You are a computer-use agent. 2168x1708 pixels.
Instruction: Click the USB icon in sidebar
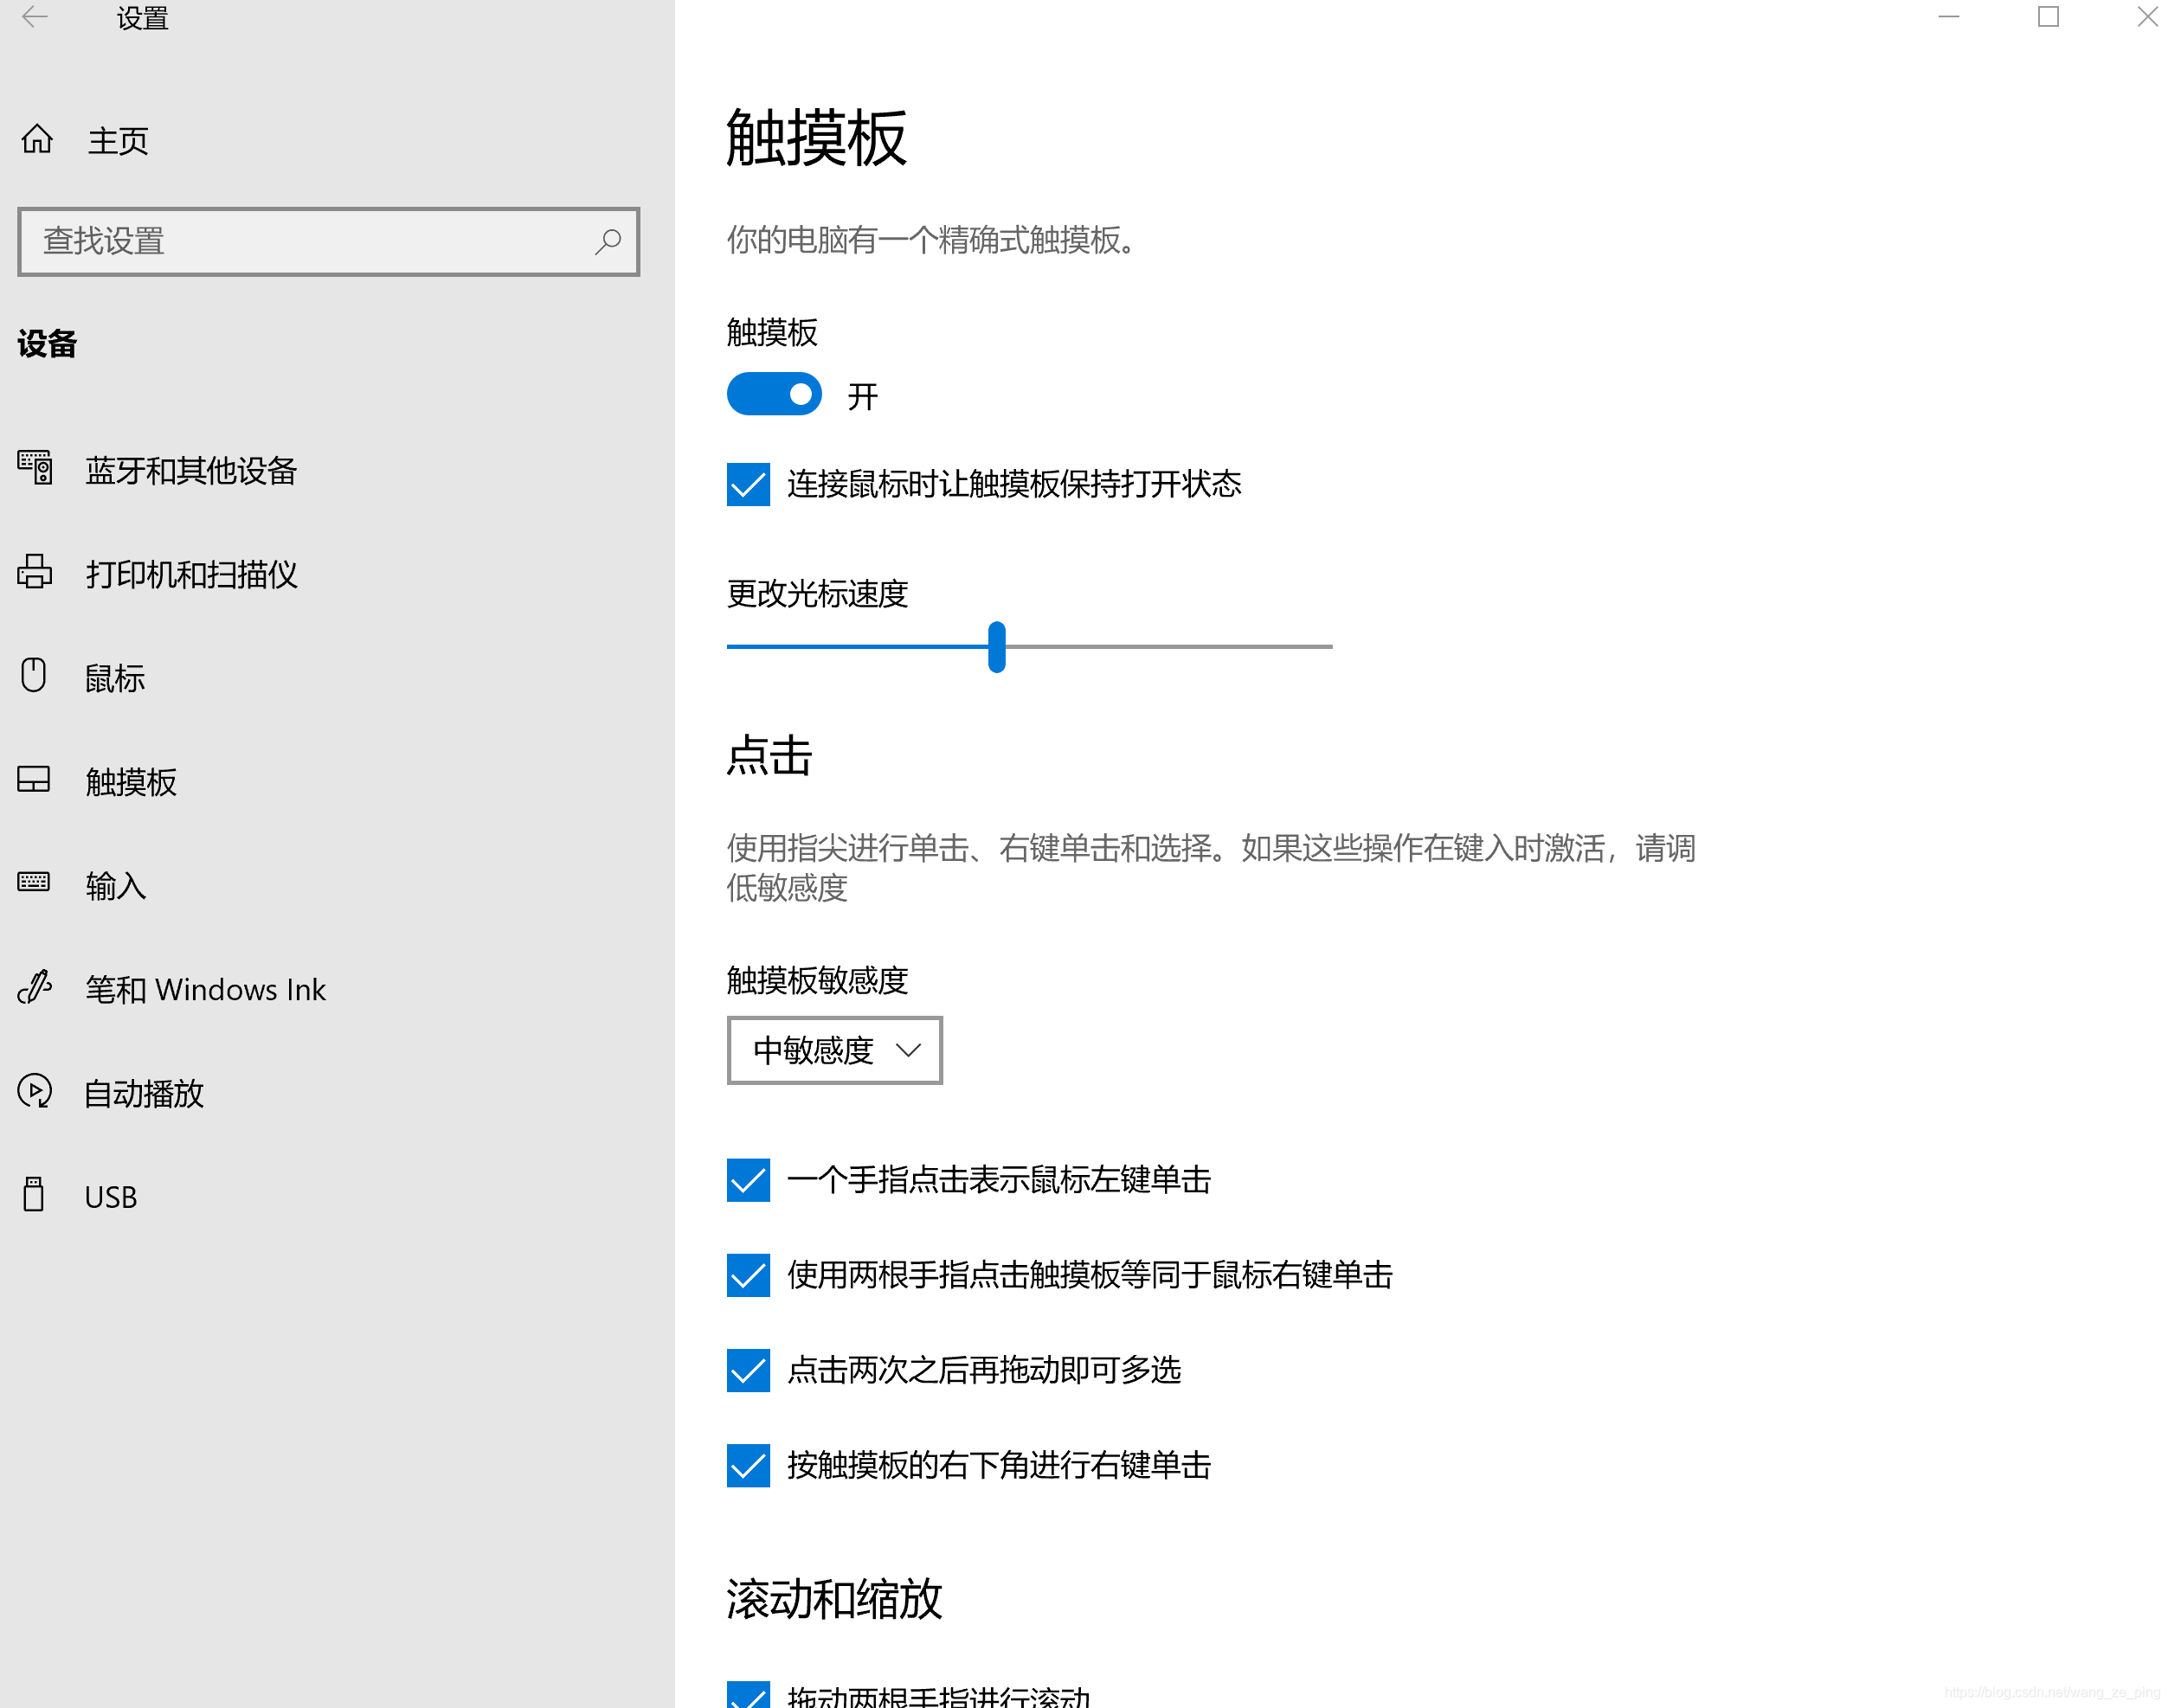tap(34, 1194)
